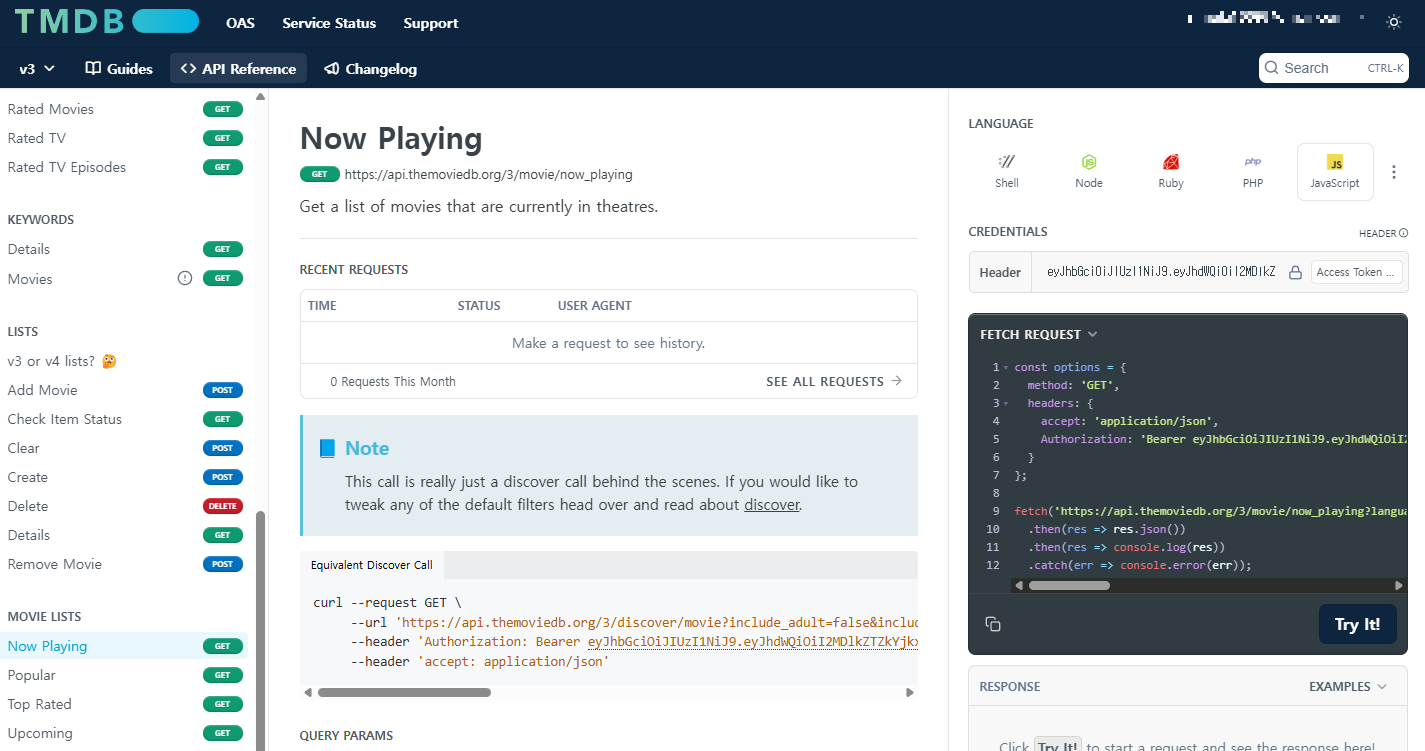Click the blurred account name in header
Viewport: 1425px width, 751px height.
[x=1274, y=18]
